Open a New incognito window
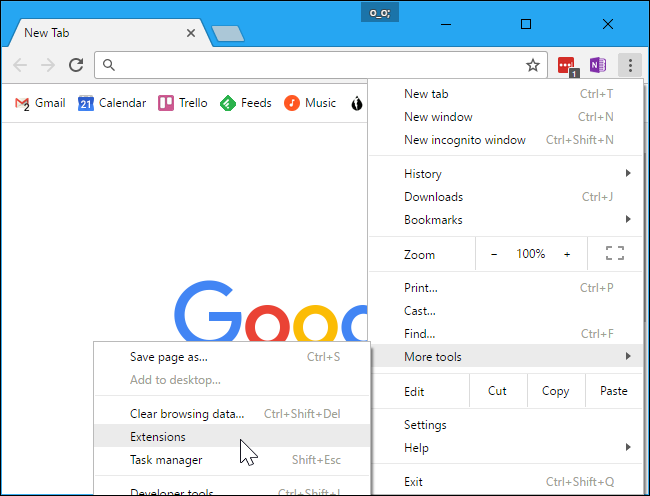The image size is (650, 496). click(506, 140)
